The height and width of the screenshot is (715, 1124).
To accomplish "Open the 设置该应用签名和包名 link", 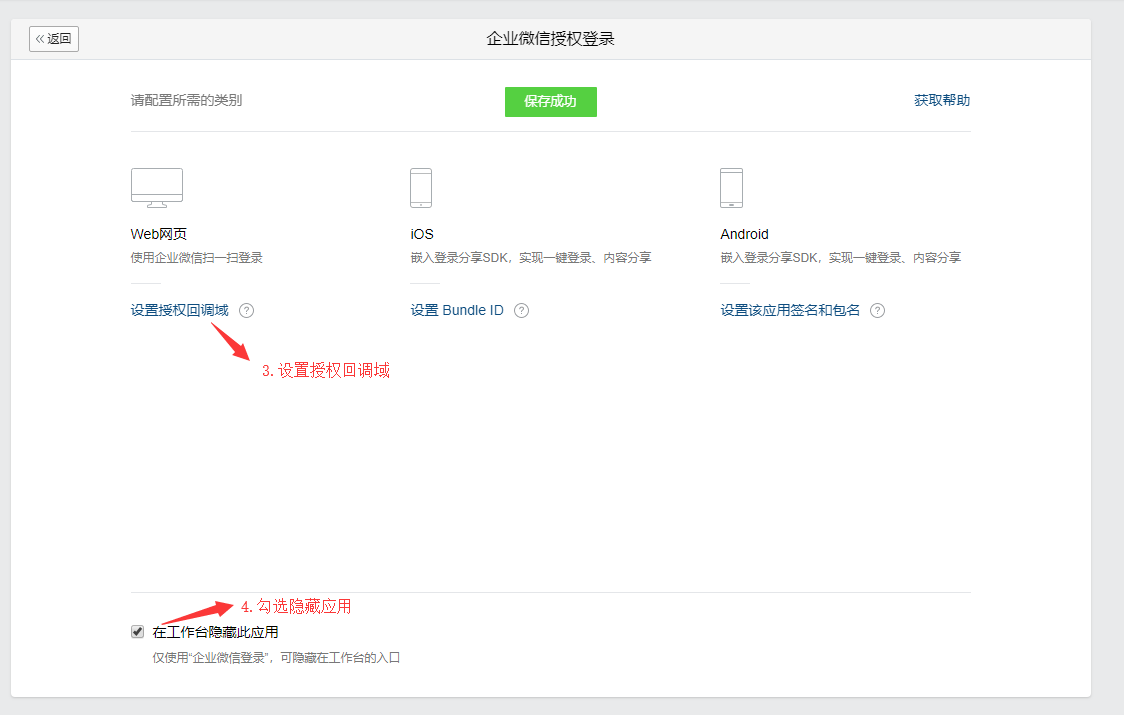I will [790, 310].
